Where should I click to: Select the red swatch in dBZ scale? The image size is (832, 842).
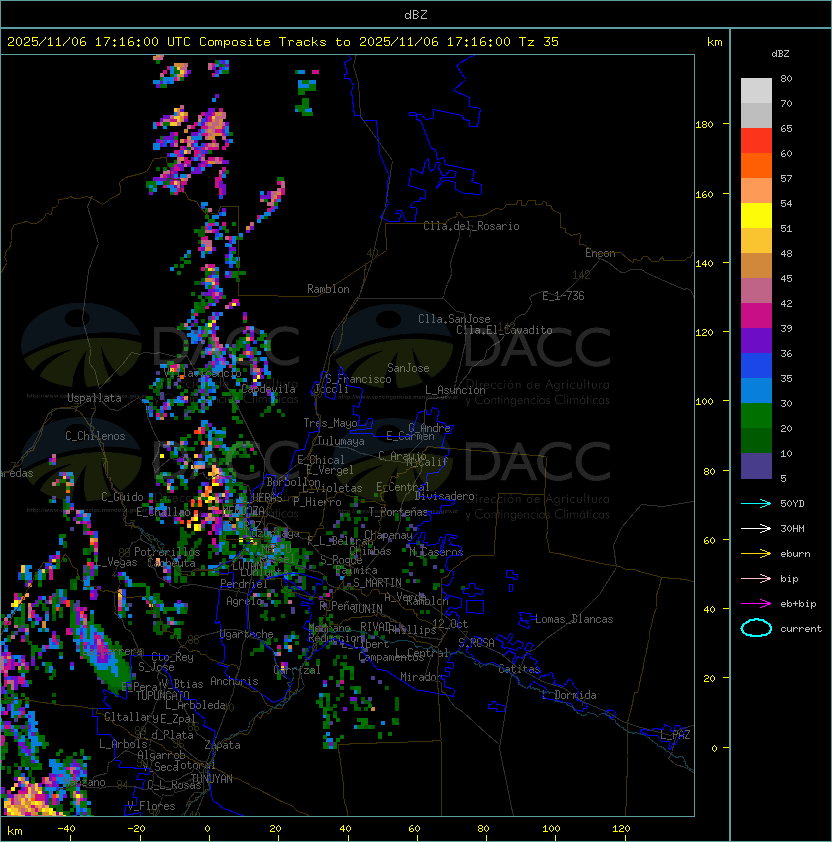click(756, 141)
